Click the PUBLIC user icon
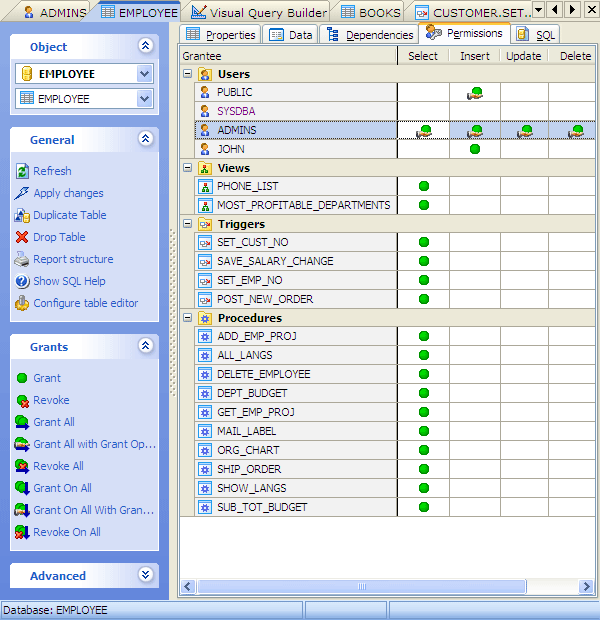Screen dimensions: 600x620 click(x=204, y=92)
